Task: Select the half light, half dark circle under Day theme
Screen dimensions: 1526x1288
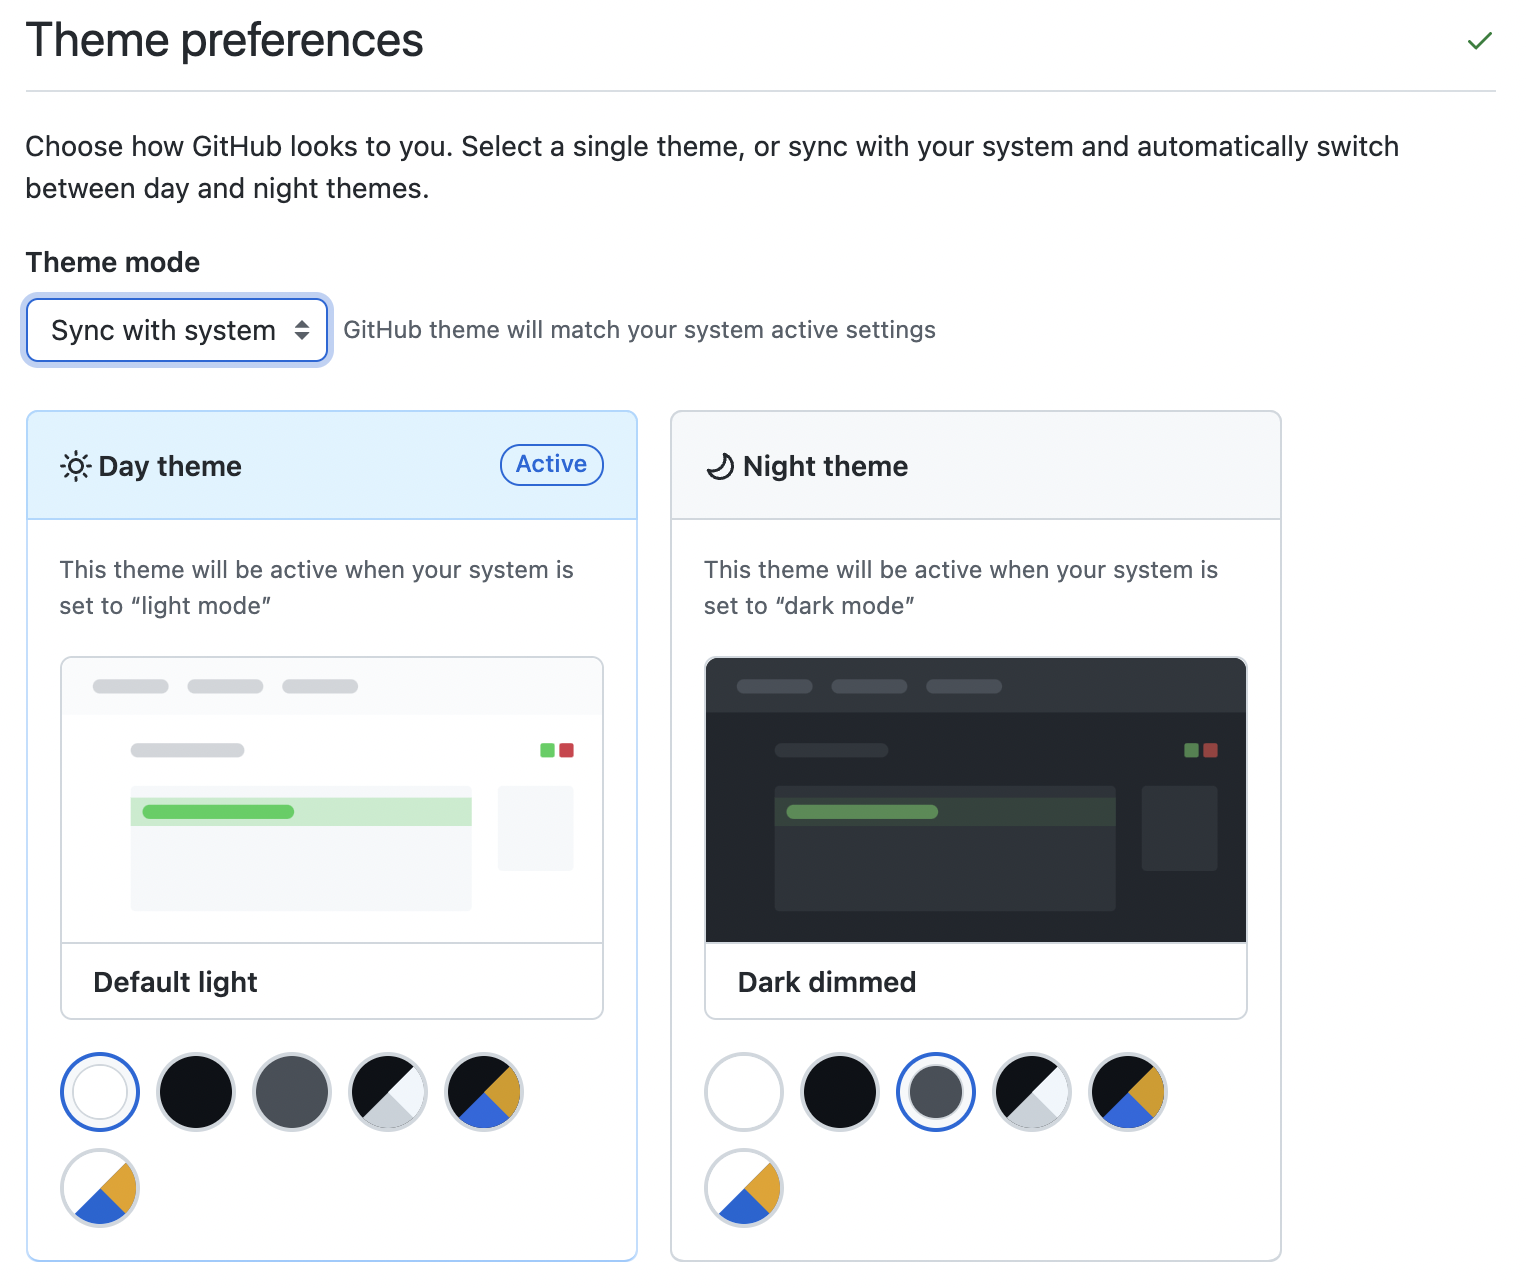Action: [x=387, y=1092]
